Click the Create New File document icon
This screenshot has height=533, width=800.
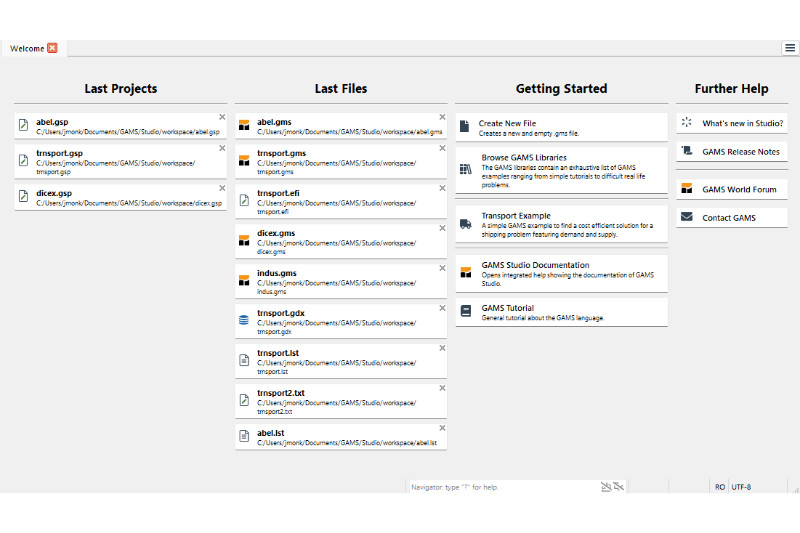click(464, 126)
